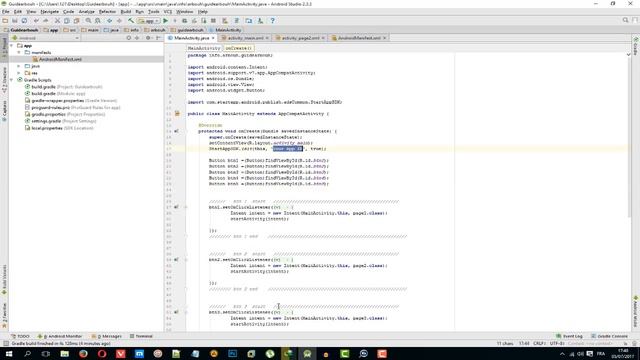
Task: Open the app run configuration dropdown
Action: point(149,20)
